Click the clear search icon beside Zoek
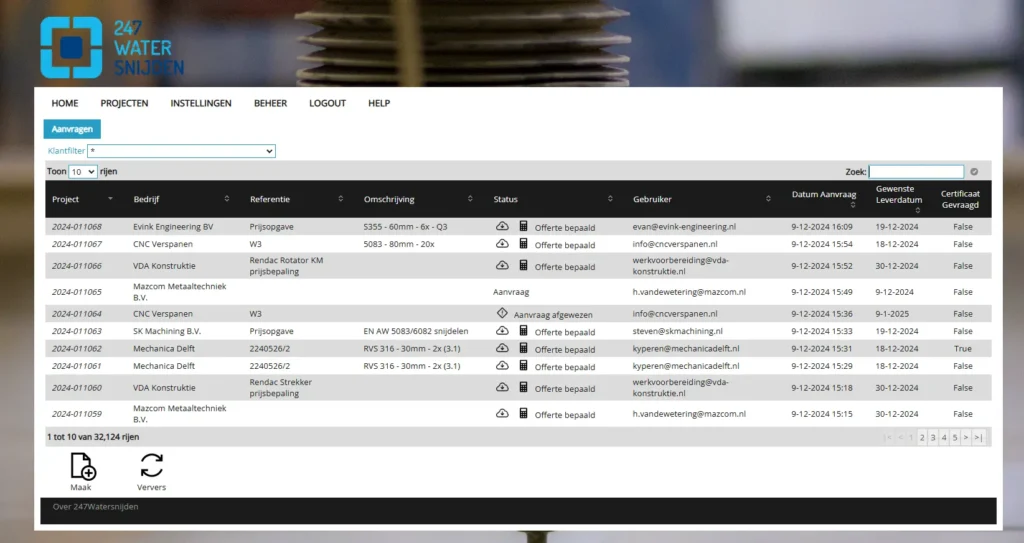This screenshot has width=1024, height=543. 974,172
